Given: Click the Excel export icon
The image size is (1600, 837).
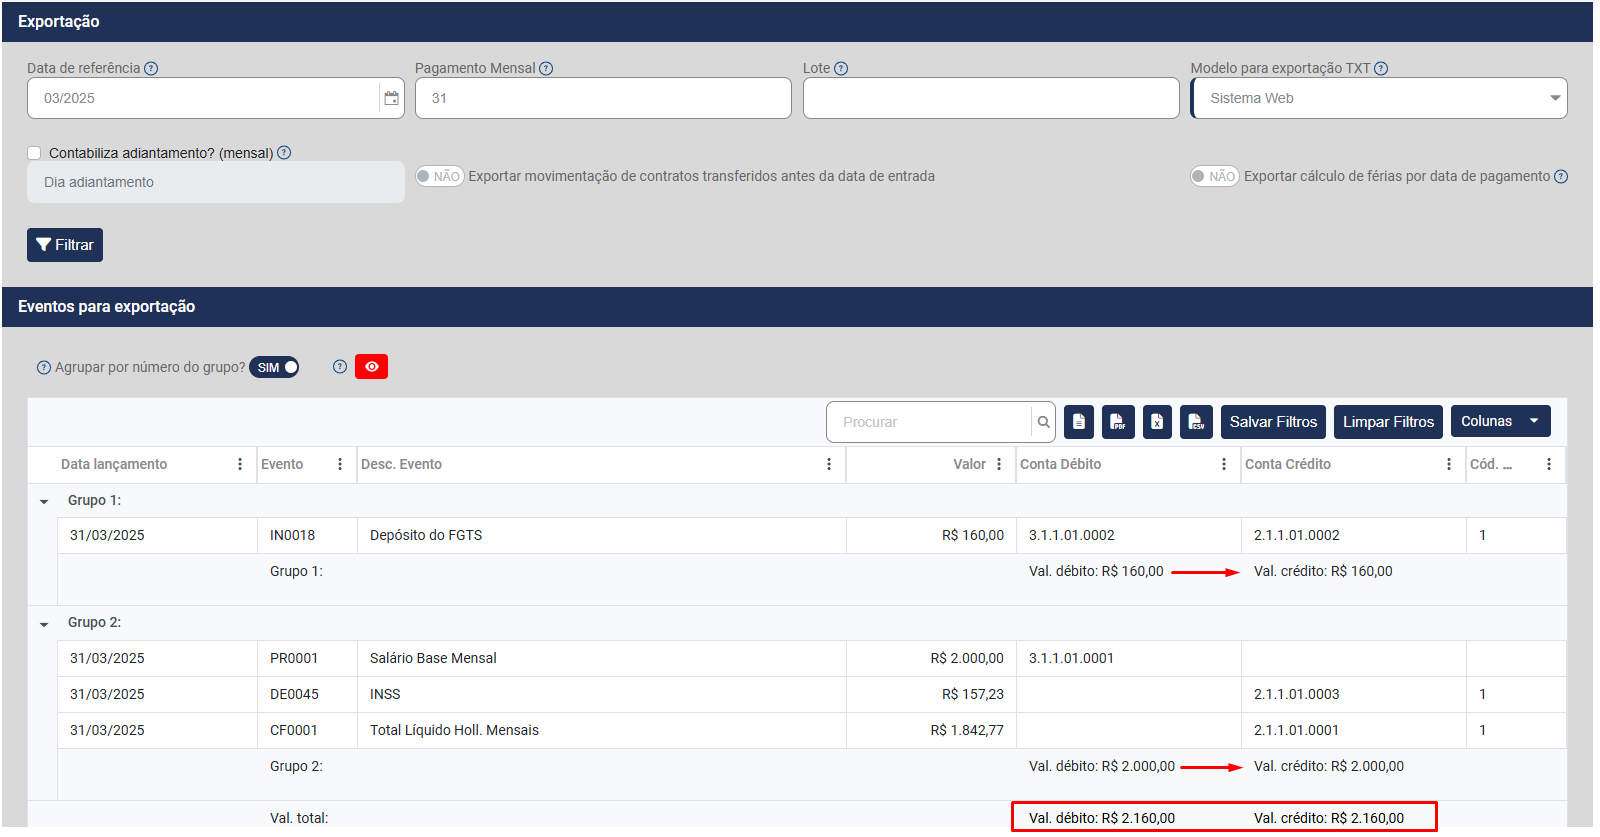Looking at the screenshot, I should tap(1157, 422).
